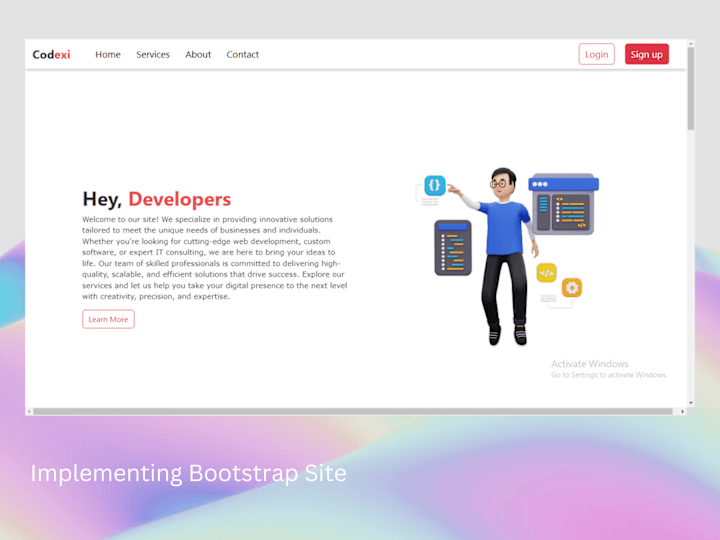The width and height of the screenshot is (720, 540).
Task: Select Contact in the navbar
Action: pyautogui.click(x=242, y=54)
